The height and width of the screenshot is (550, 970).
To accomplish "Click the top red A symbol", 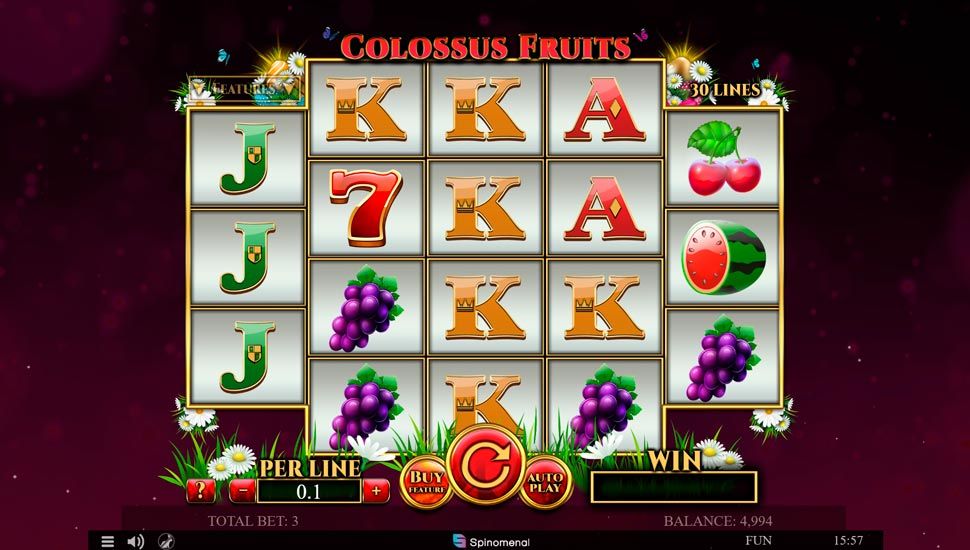I will (604, 109).
